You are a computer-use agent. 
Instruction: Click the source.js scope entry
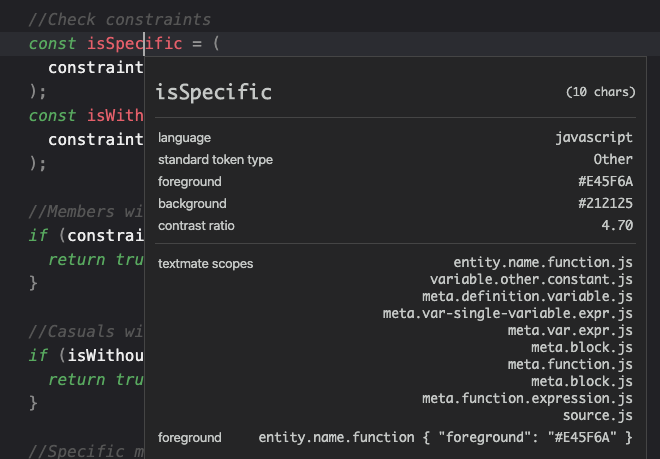point(598,416)
